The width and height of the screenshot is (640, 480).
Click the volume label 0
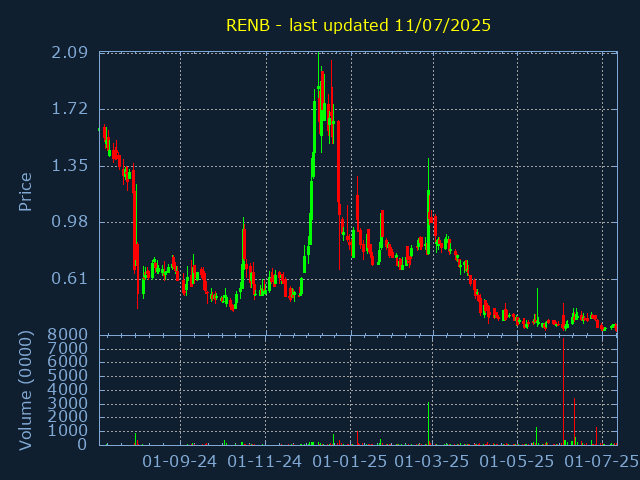(82, 444)
